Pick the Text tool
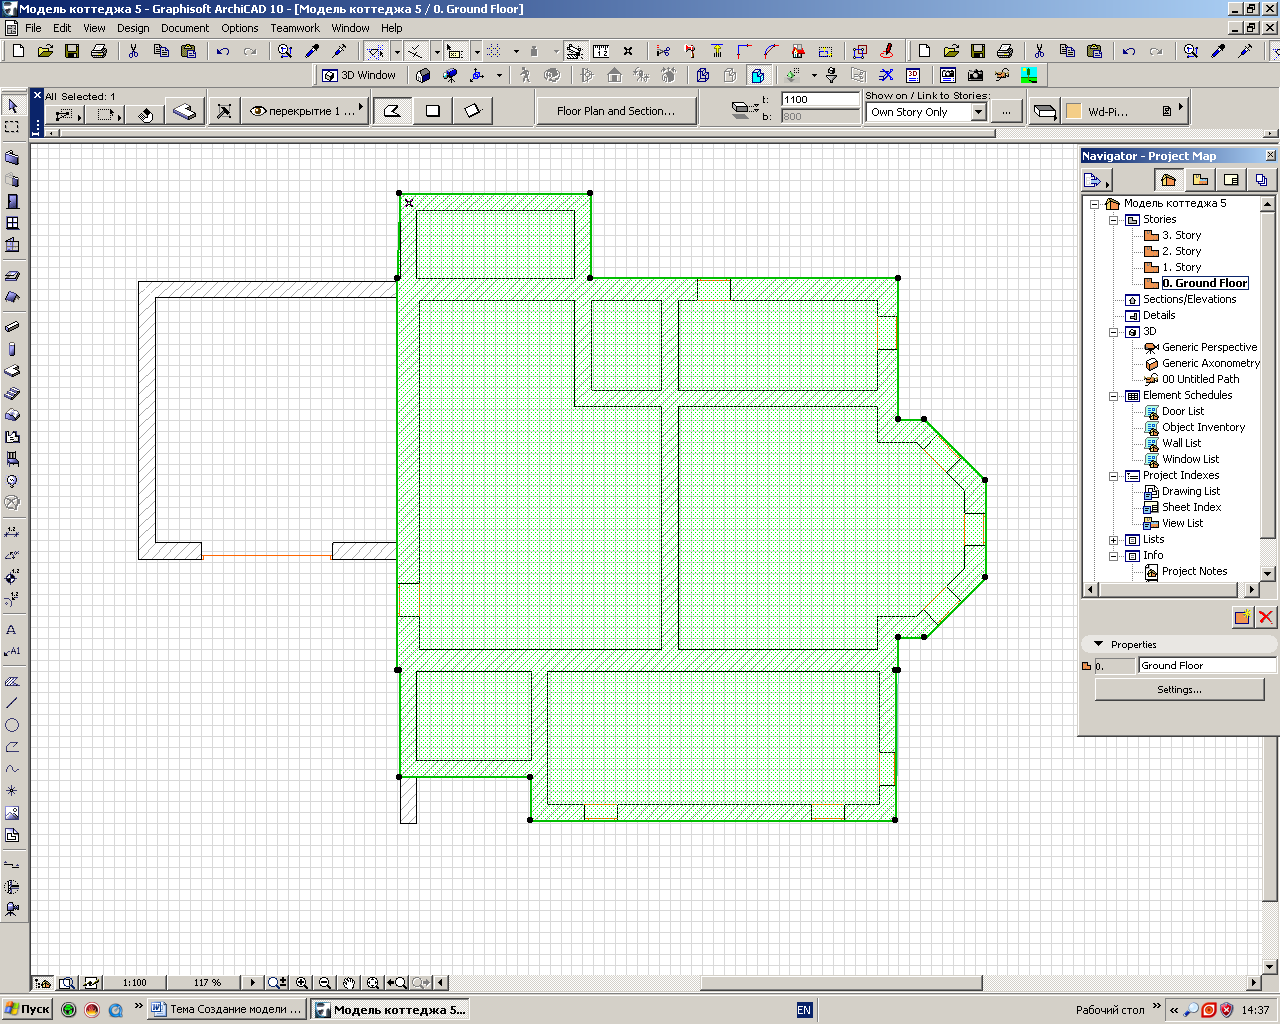The height and width of the screenshot is (1024, 1280). click(12, 630)
